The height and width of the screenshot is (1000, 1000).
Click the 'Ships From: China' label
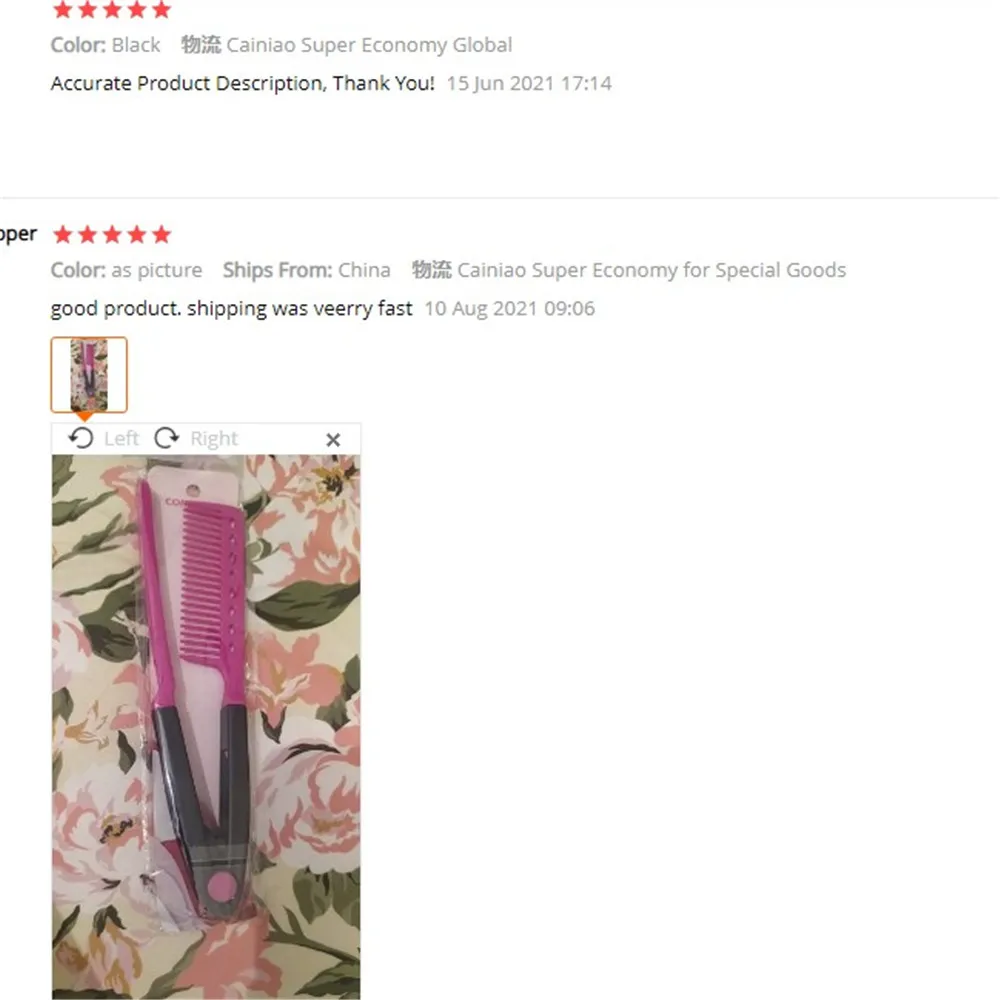pos(307,270)
